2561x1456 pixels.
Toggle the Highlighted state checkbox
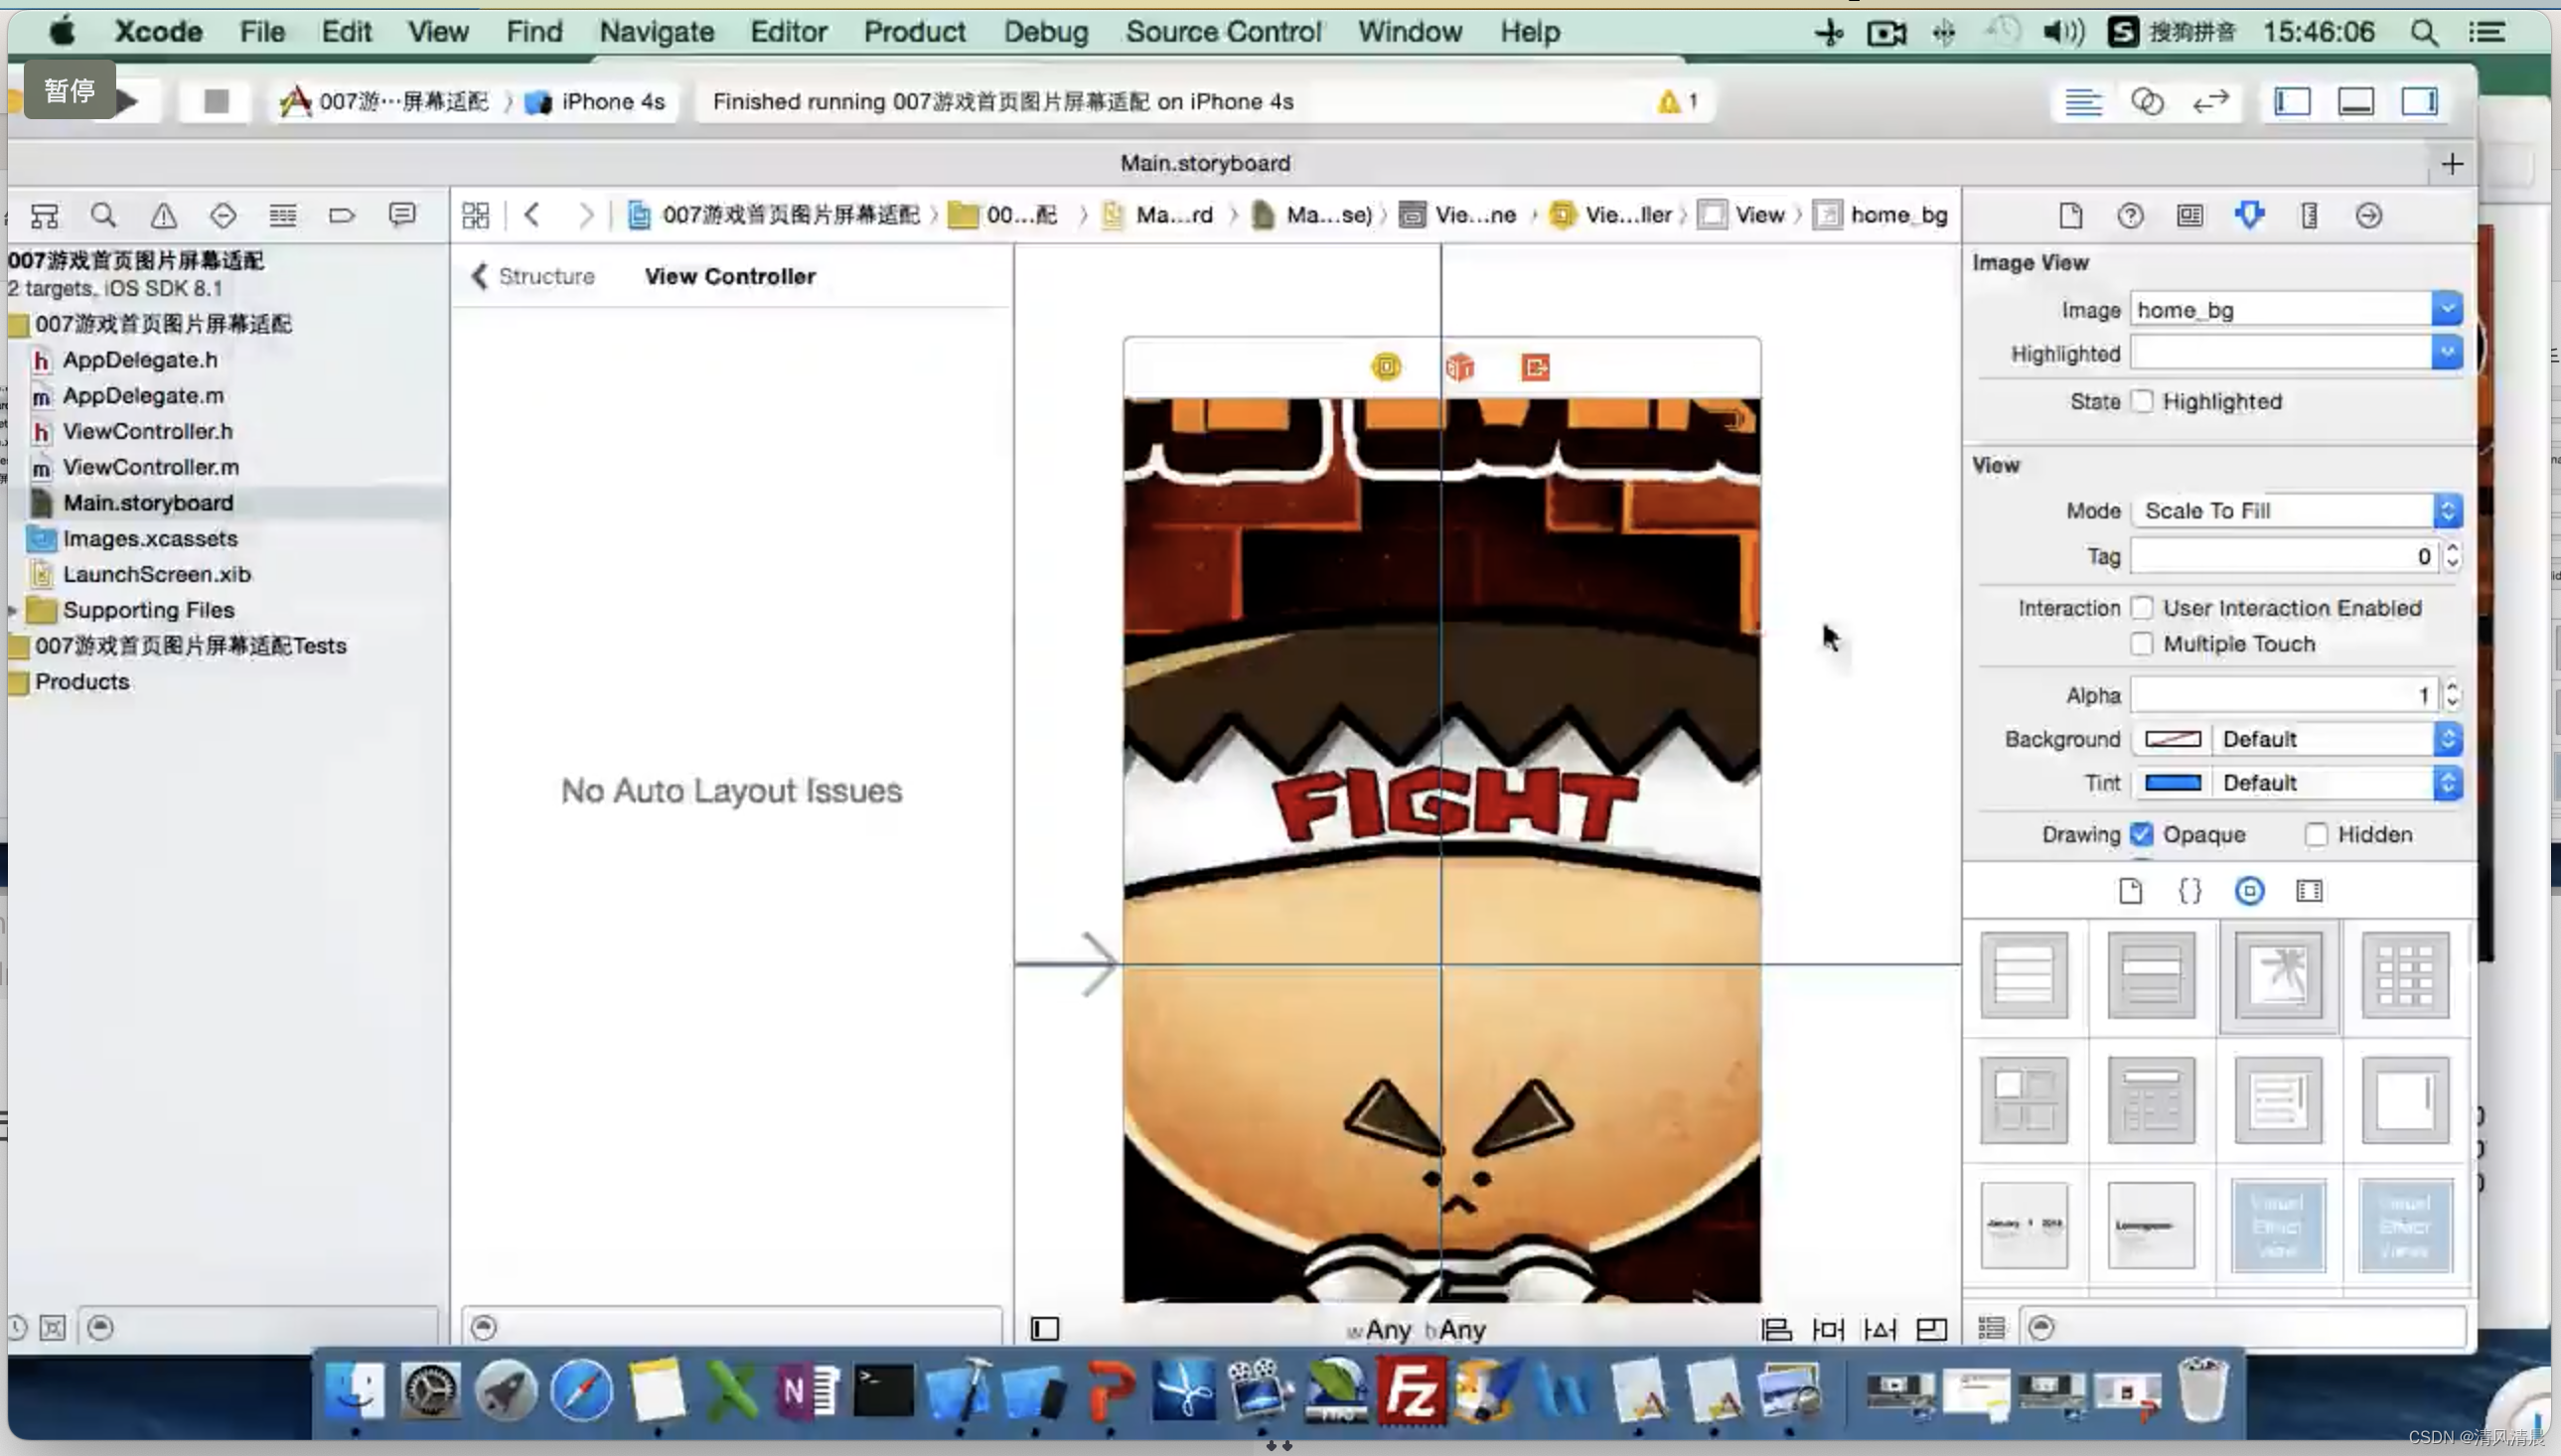[2141, 401]
